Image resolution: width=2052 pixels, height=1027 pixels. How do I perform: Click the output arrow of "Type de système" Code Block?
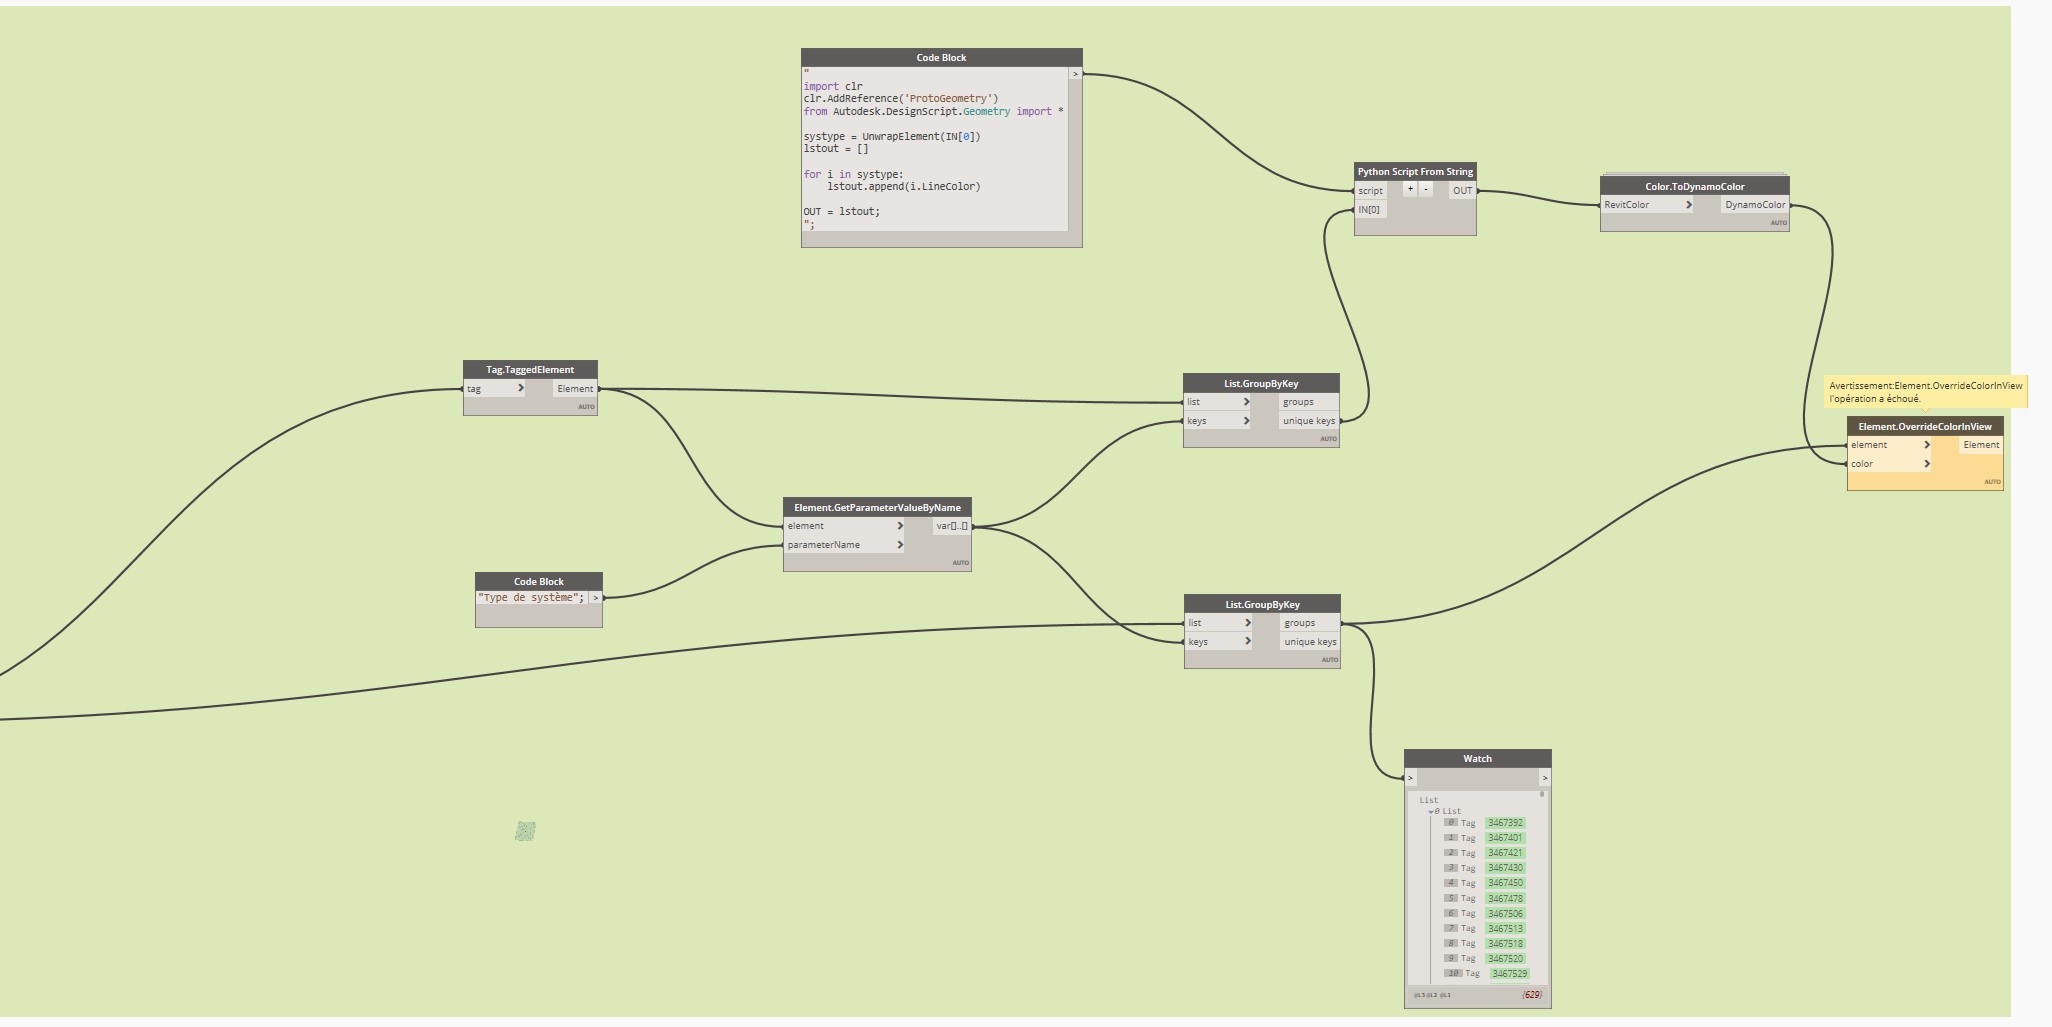595,598
